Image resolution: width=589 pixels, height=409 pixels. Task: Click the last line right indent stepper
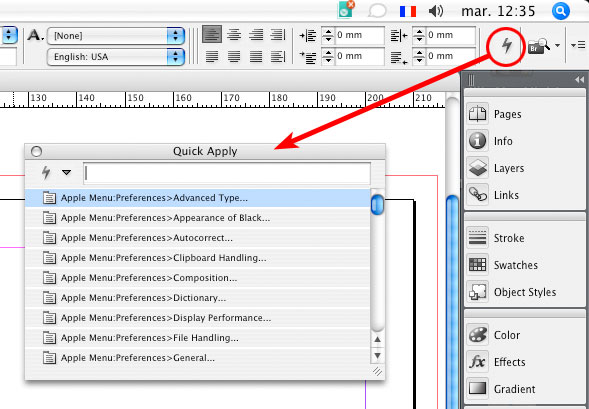[x=419, y=57]
